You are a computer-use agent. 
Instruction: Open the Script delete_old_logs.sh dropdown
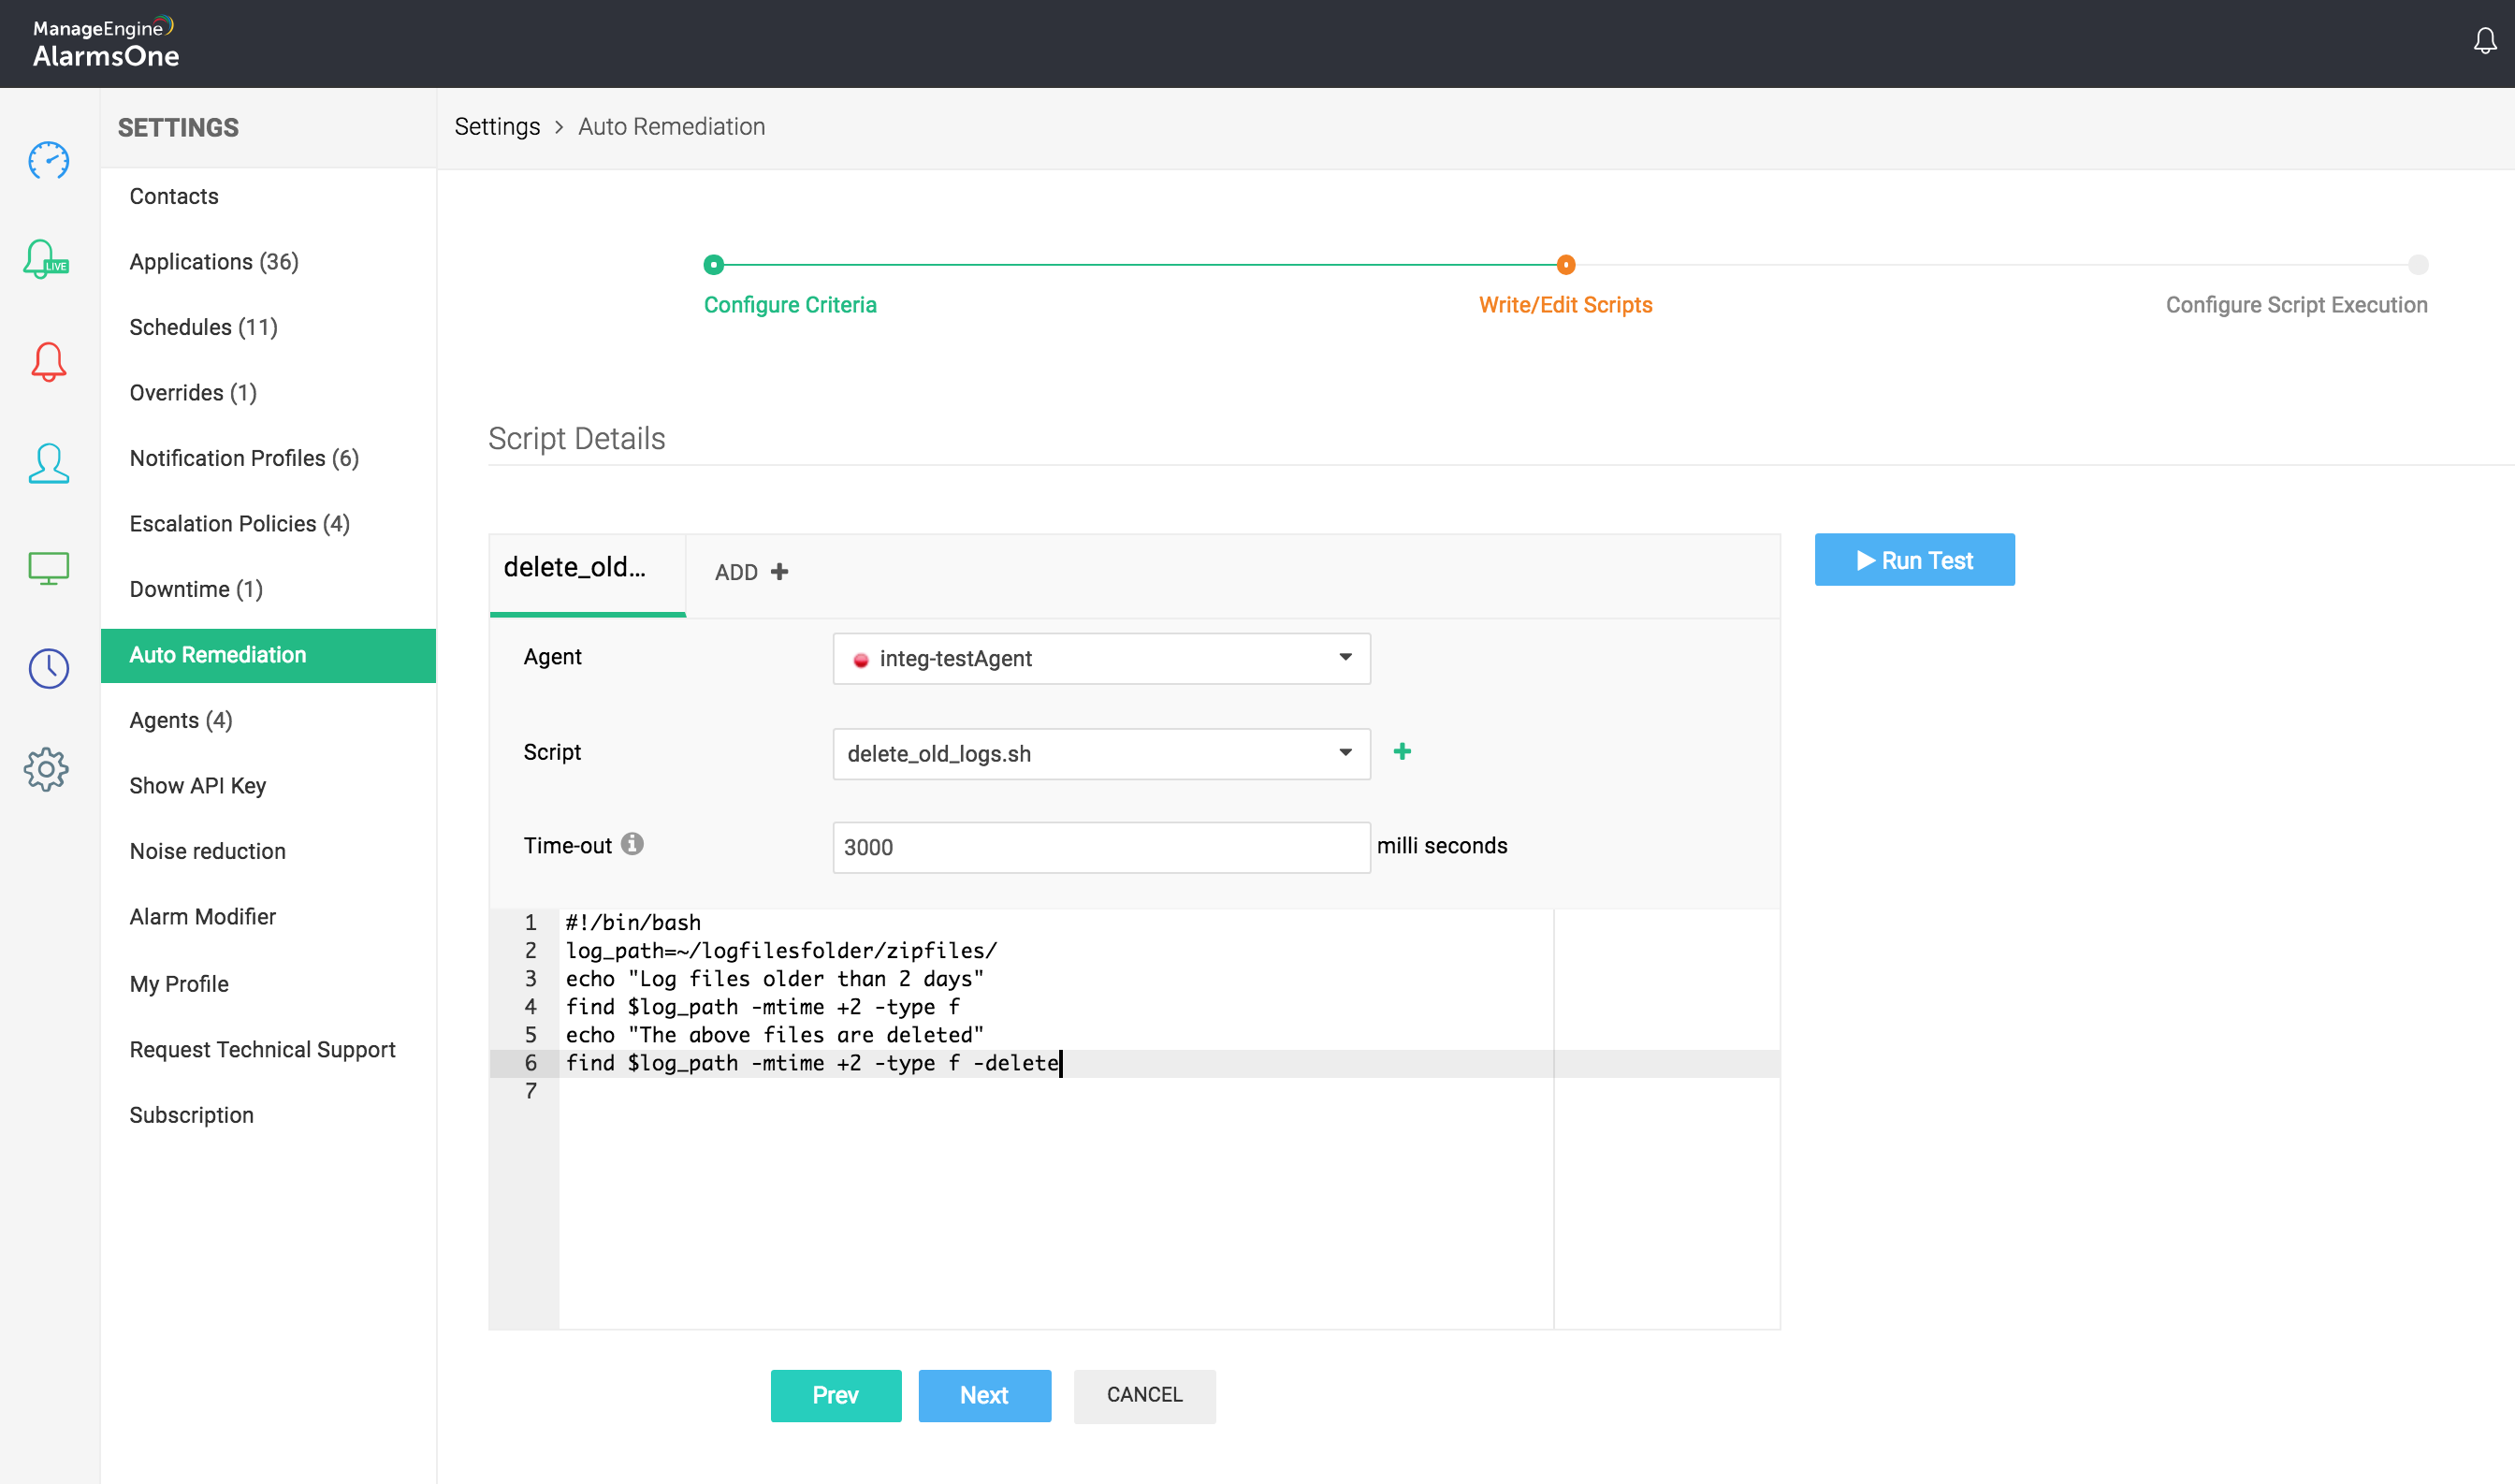click(1100, 754)
